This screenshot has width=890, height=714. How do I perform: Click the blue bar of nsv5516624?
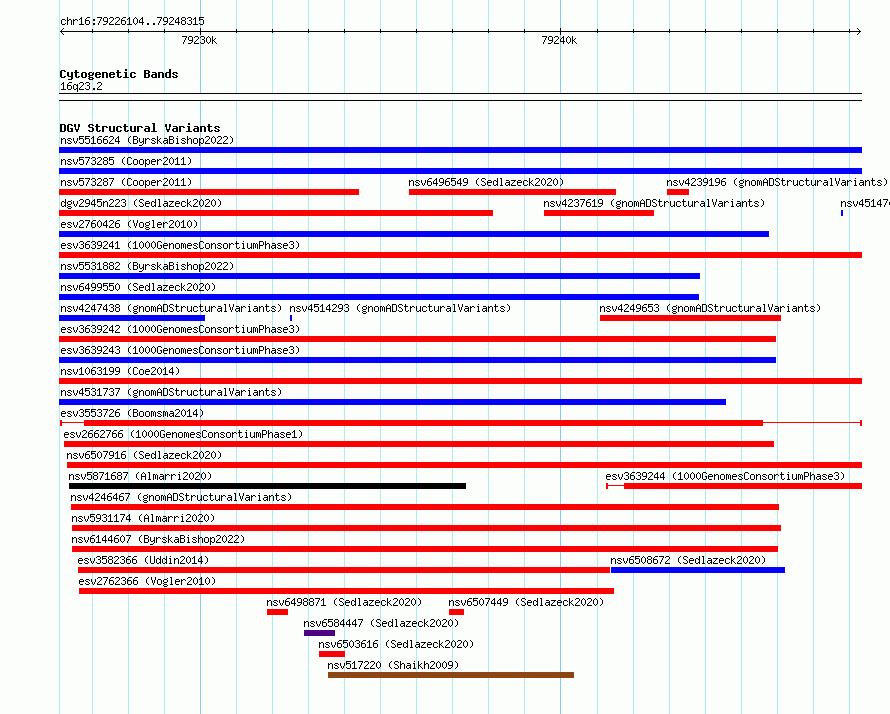point(460,150)
